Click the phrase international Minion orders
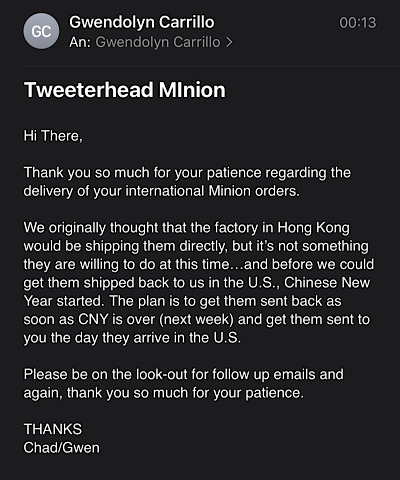Image resolution: width=400 pixels, height=480 pixels. tap(212, 191)
